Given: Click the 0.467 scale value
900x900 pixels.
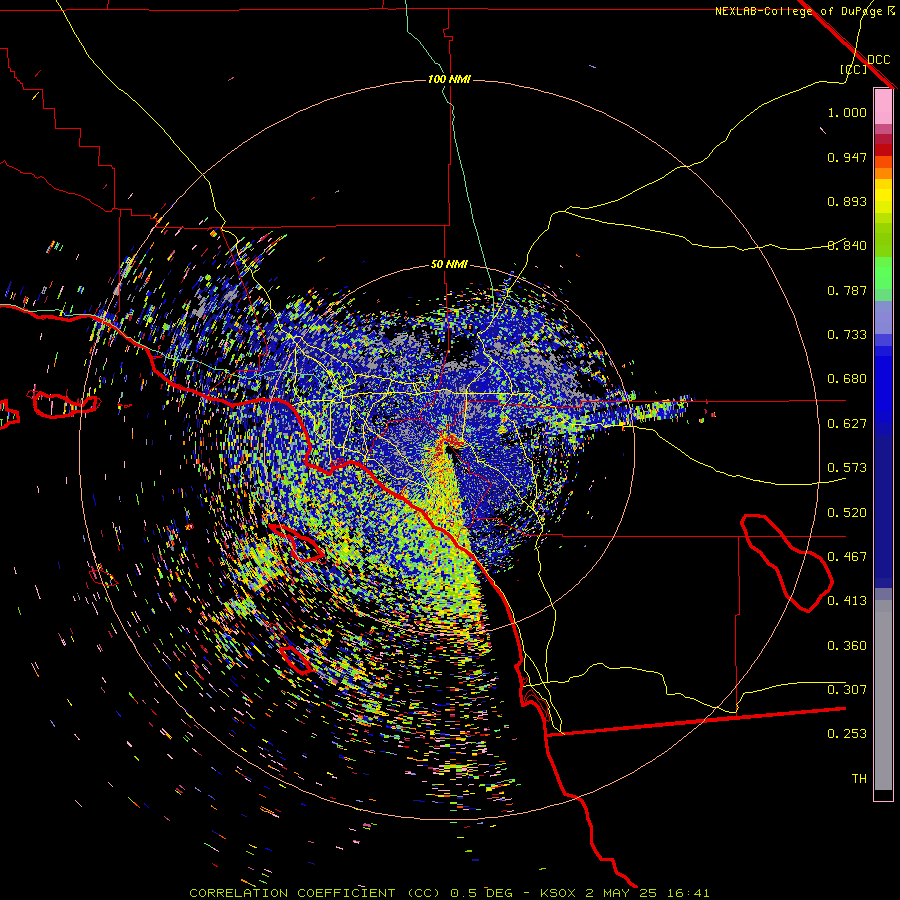Looking at the screenshot, I should pos(847,557).
